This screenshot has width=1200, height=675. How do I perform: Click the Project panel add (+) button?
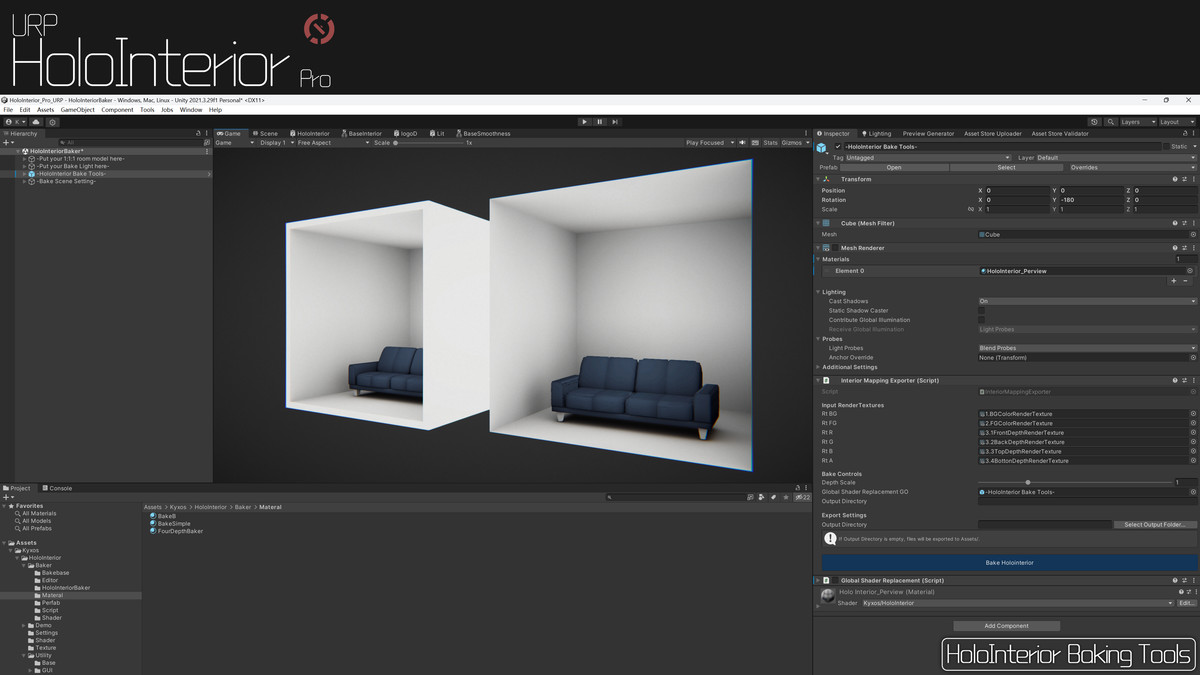[x=7, y=497]
